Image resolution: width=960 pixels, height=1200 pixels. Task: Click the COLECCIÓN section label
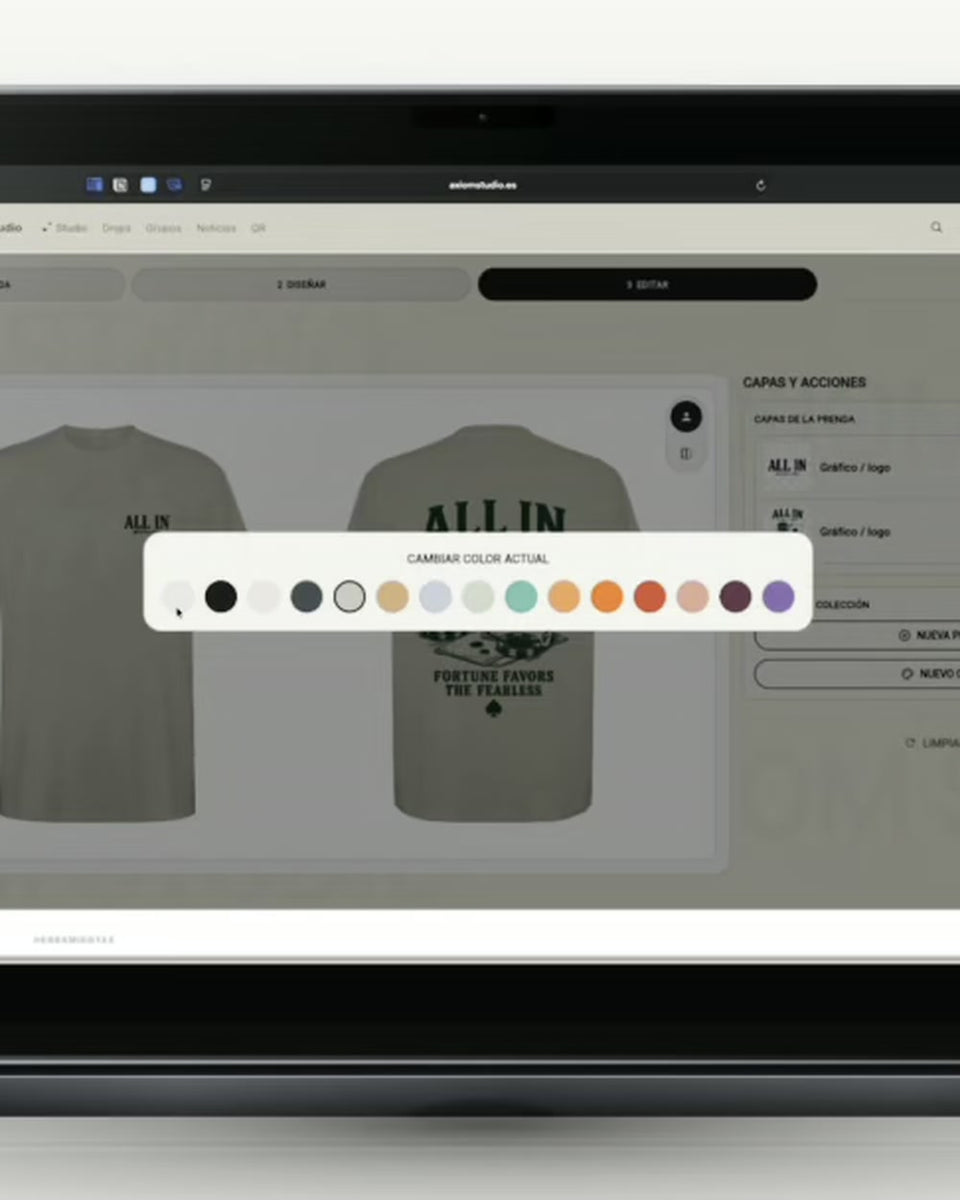842,605
